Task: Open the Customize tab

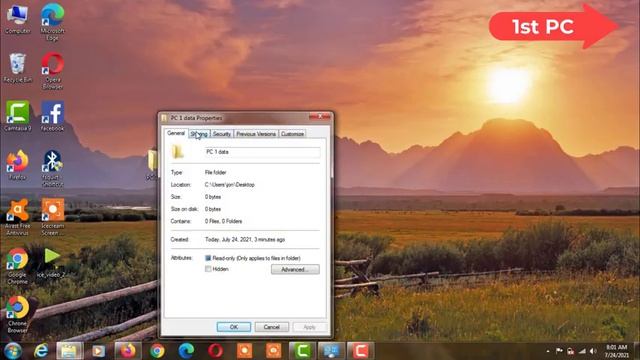Action: pos(292,134)
